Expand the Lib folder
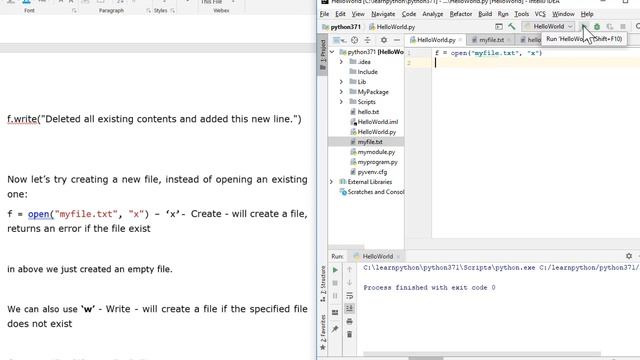This screenshot has height=360, width=640. tap(341, 82)
